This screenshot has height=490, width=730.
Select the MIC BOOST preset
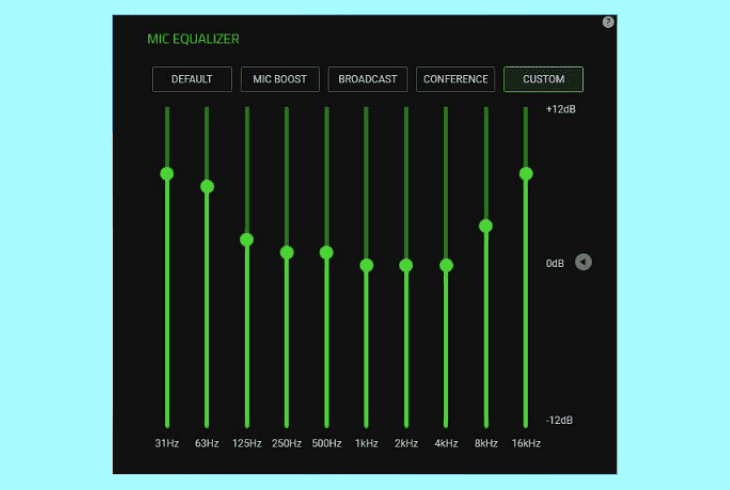[280, 79]
